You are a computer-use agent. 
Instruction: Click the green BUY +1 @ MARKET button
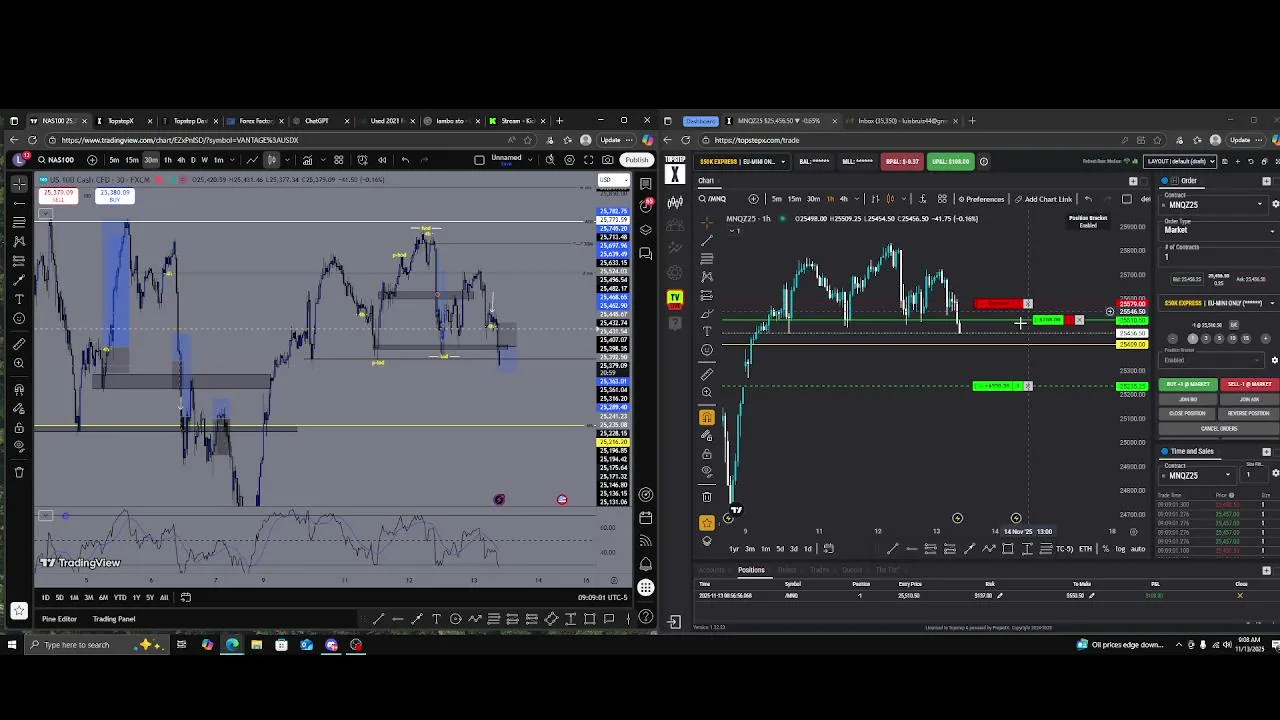pos(1188,384)
